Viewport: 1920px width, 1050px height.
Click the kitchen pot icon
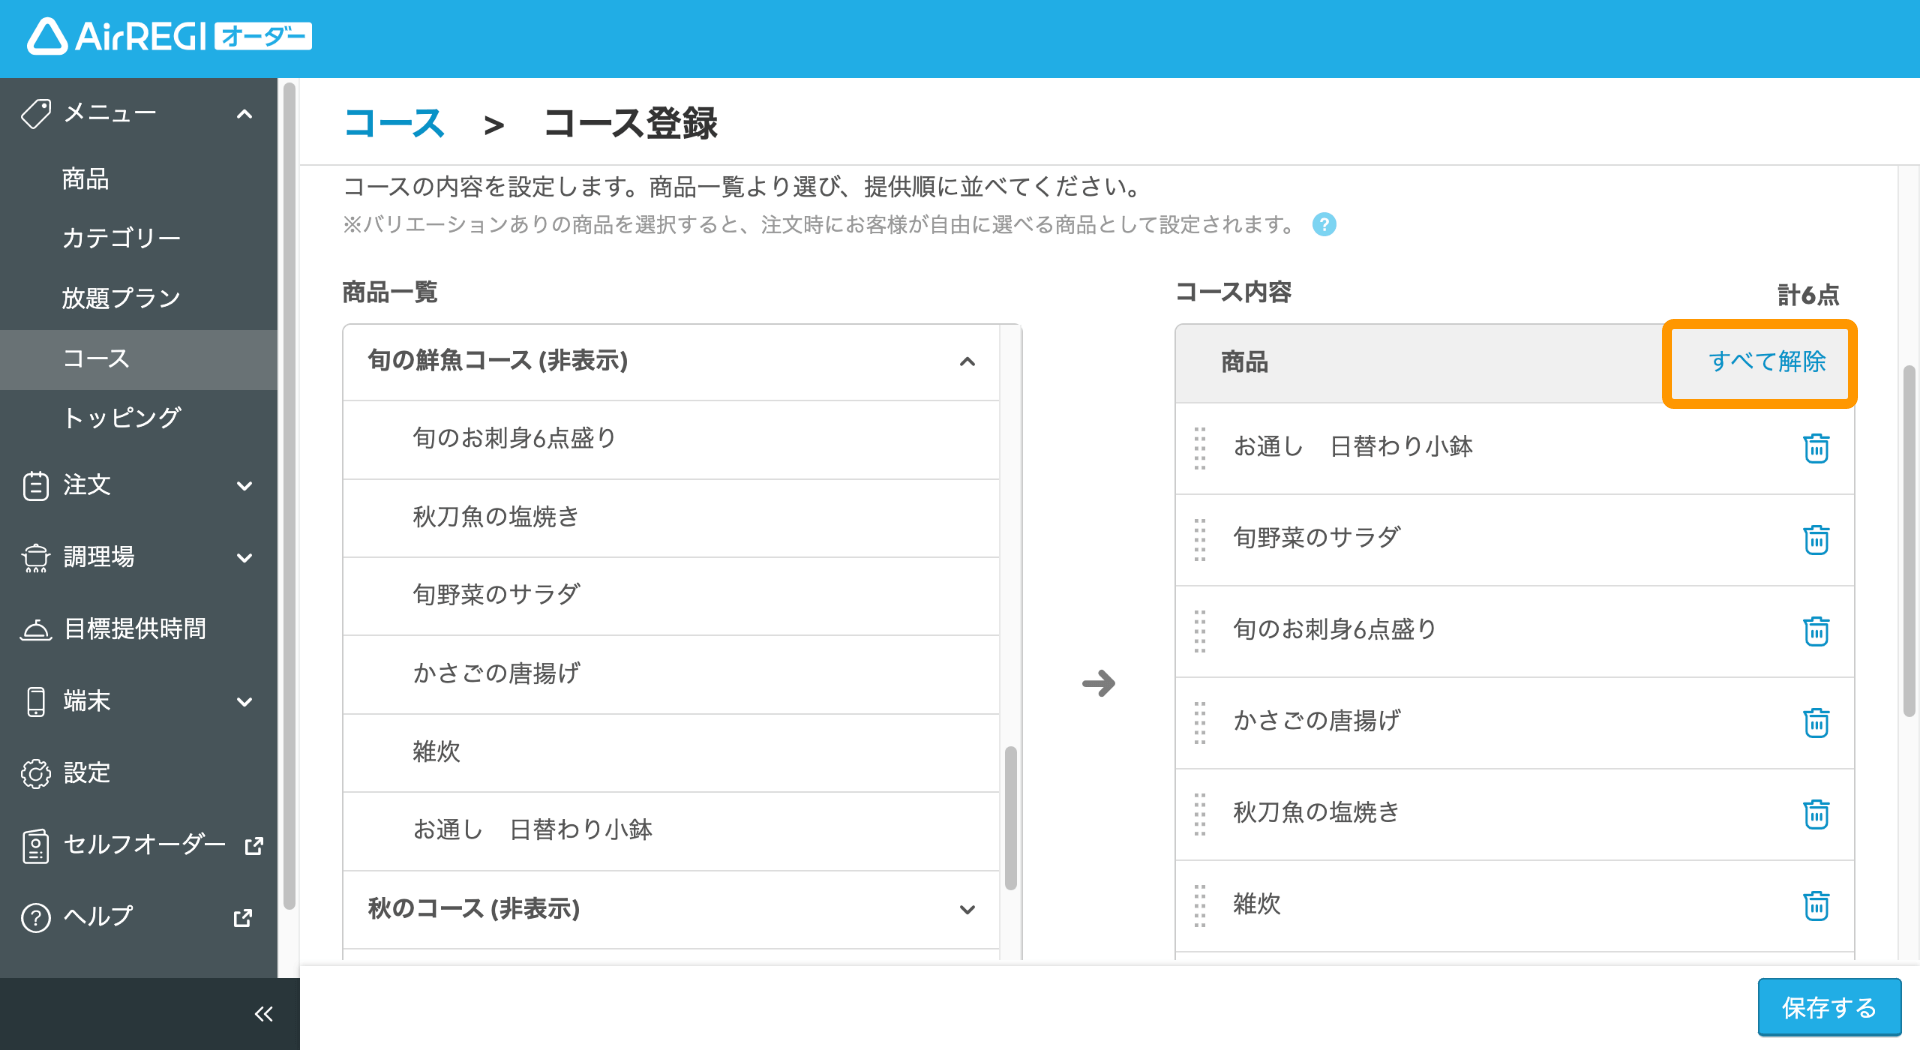[x=36, y=558]
